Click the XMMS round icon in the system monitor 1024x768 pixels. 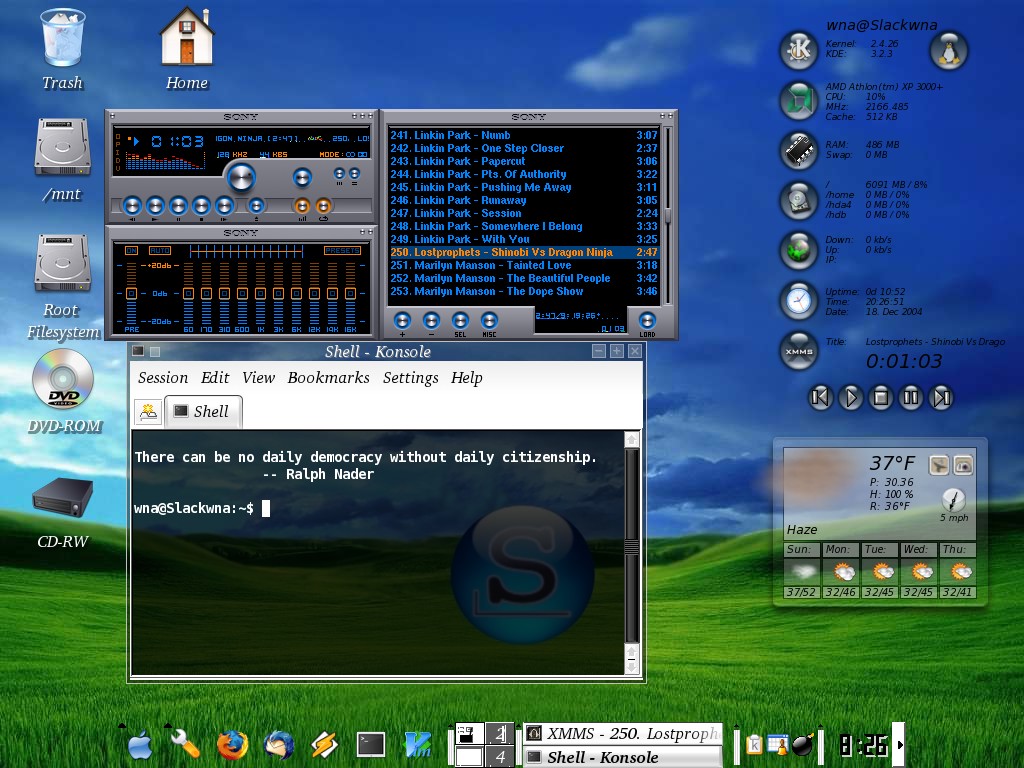click(x=799, y=351)
